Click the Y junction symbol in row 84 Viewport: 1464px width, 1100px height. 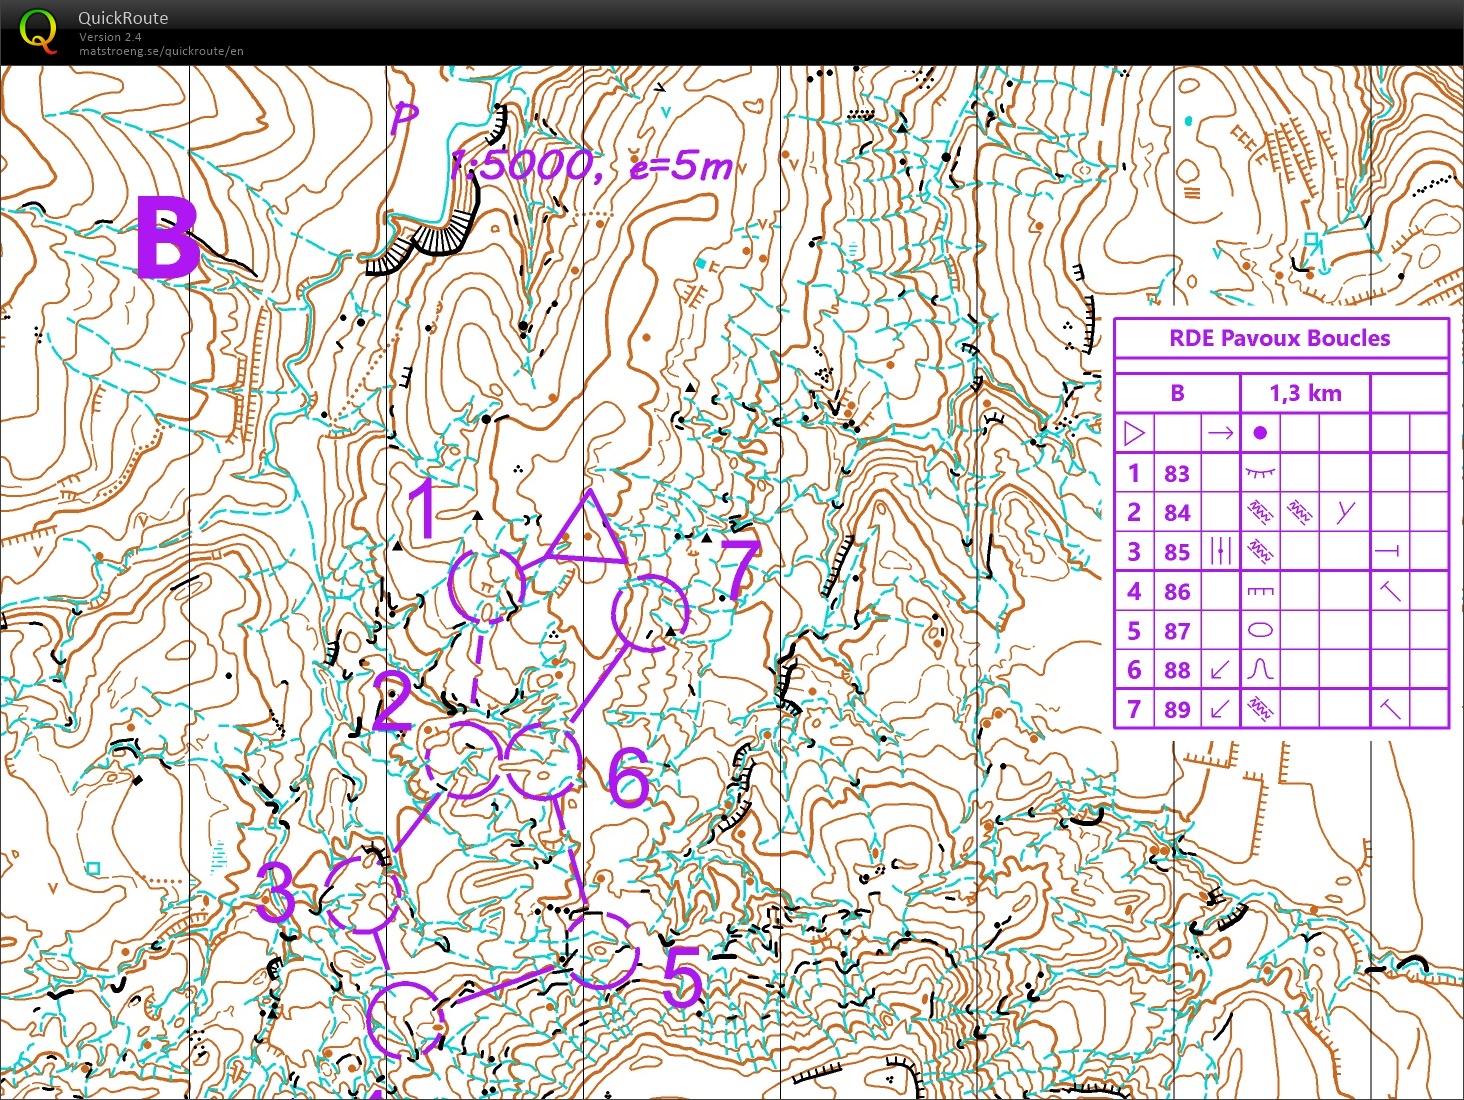point(1345,512)
